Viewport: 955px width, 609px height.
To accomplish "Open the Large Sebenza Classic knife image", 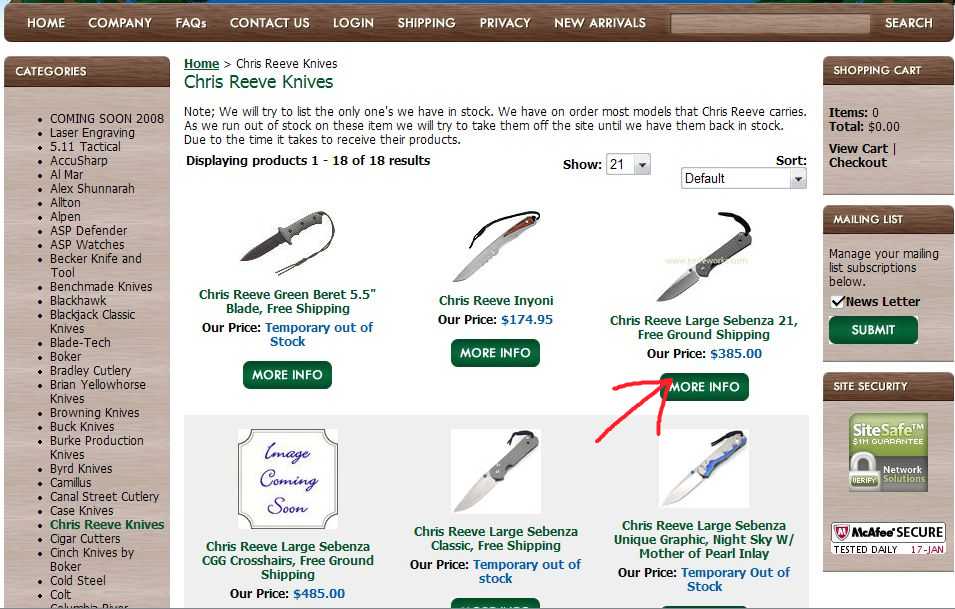I will [496, 471].
